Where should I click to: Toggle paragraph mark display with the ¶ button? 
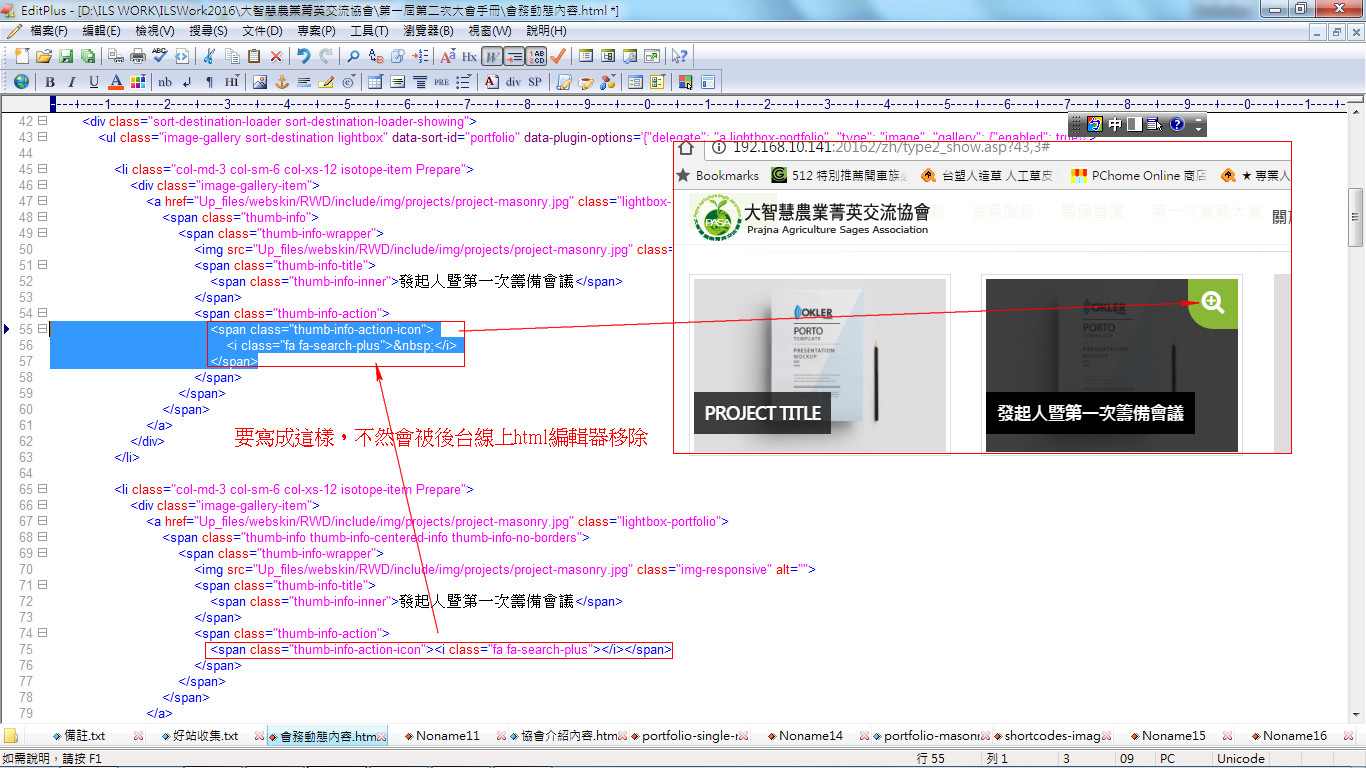point(208,81)
